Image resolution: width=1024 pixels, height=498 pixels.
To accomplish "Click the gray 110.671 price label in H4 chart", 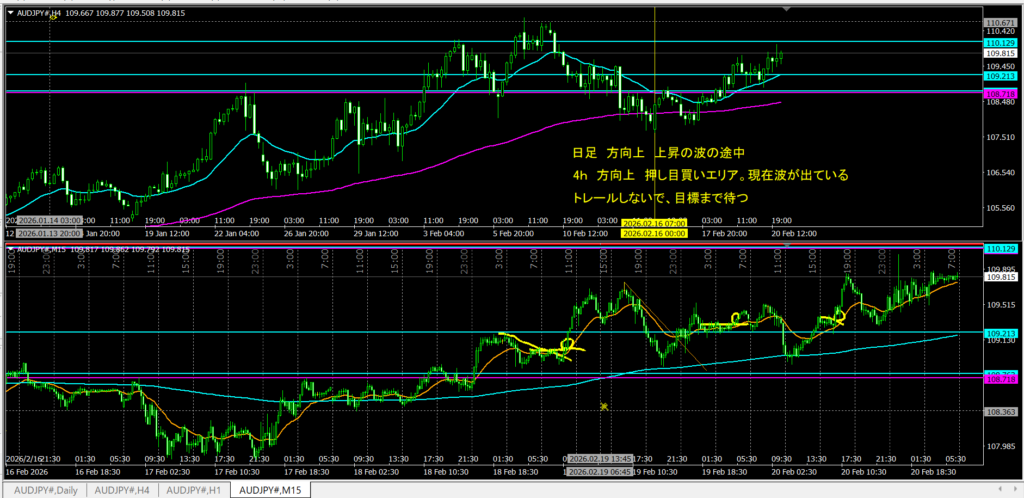I will (x=1000, y=22).
